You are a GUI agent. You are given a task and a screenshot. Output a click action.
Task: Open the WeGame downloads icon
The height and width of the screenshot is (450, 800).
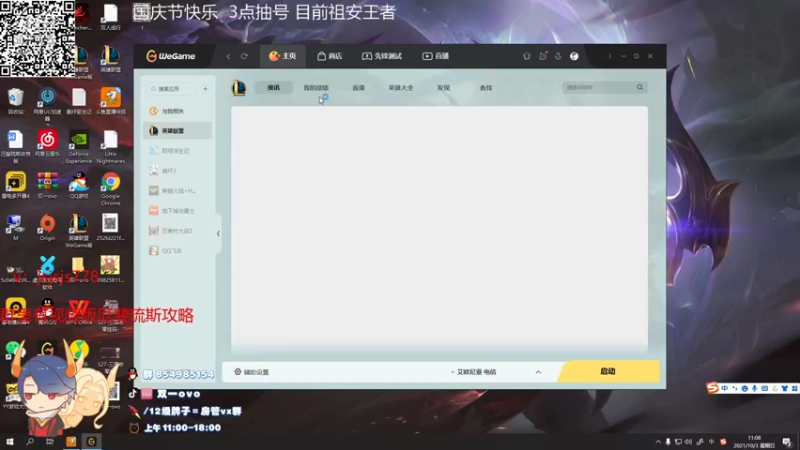coord(558,56)
